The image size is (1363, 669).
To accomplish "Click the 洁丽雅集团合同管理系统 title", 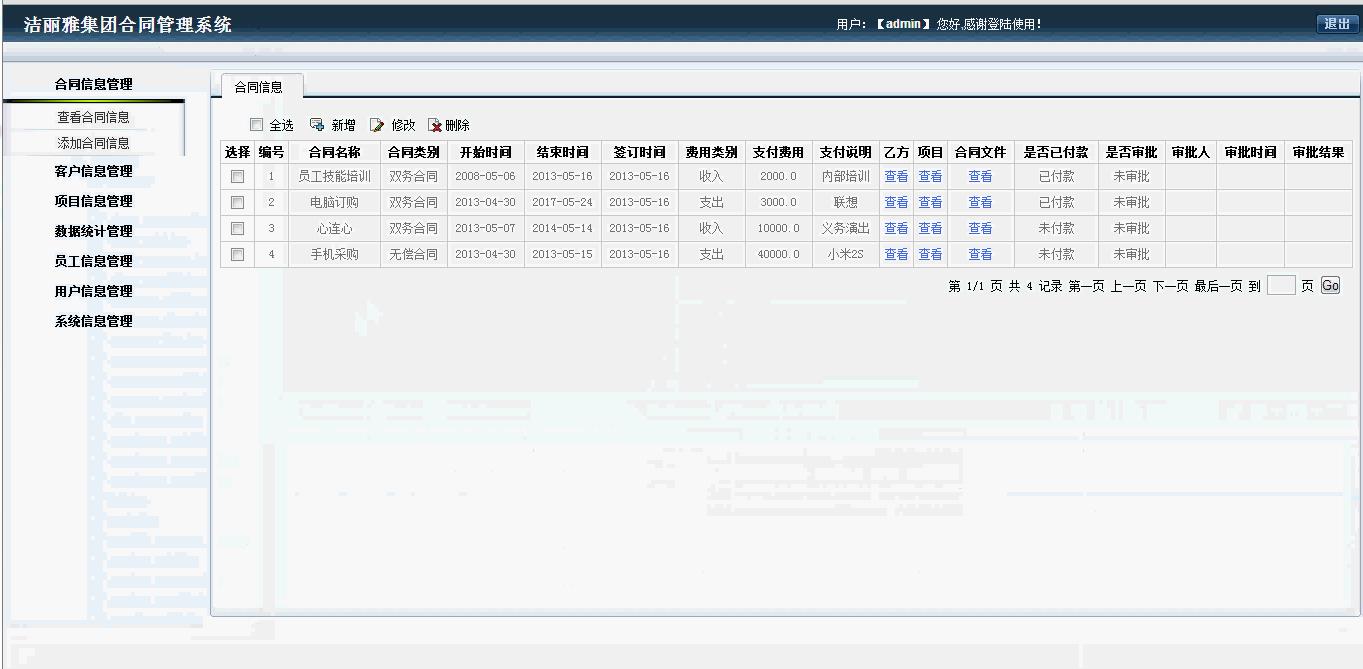I will click(x=128, y=25).
